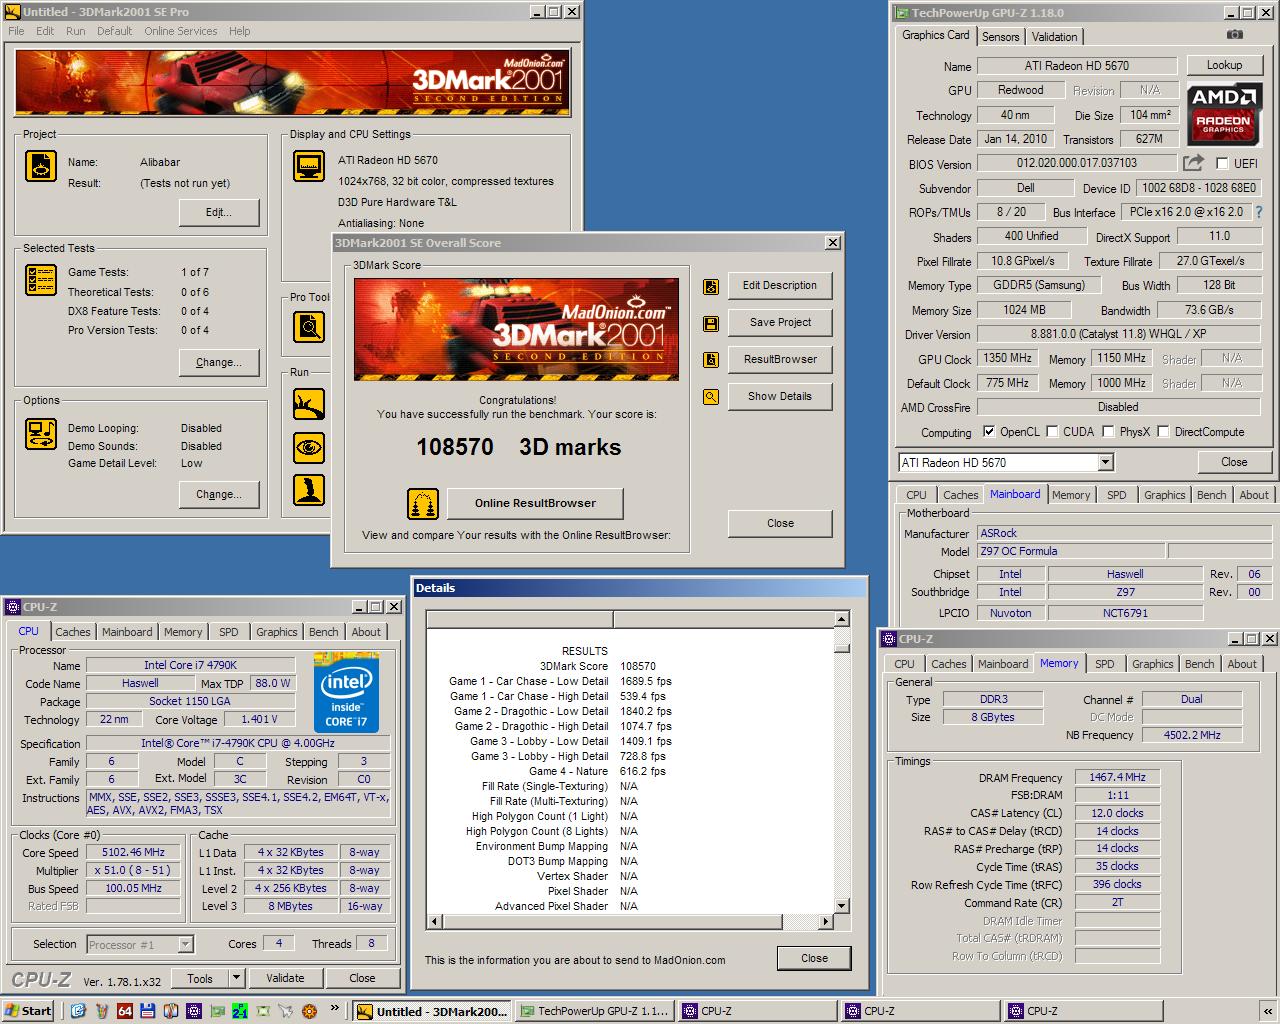Toggle the PhysX checkbox

point(1108,432)
